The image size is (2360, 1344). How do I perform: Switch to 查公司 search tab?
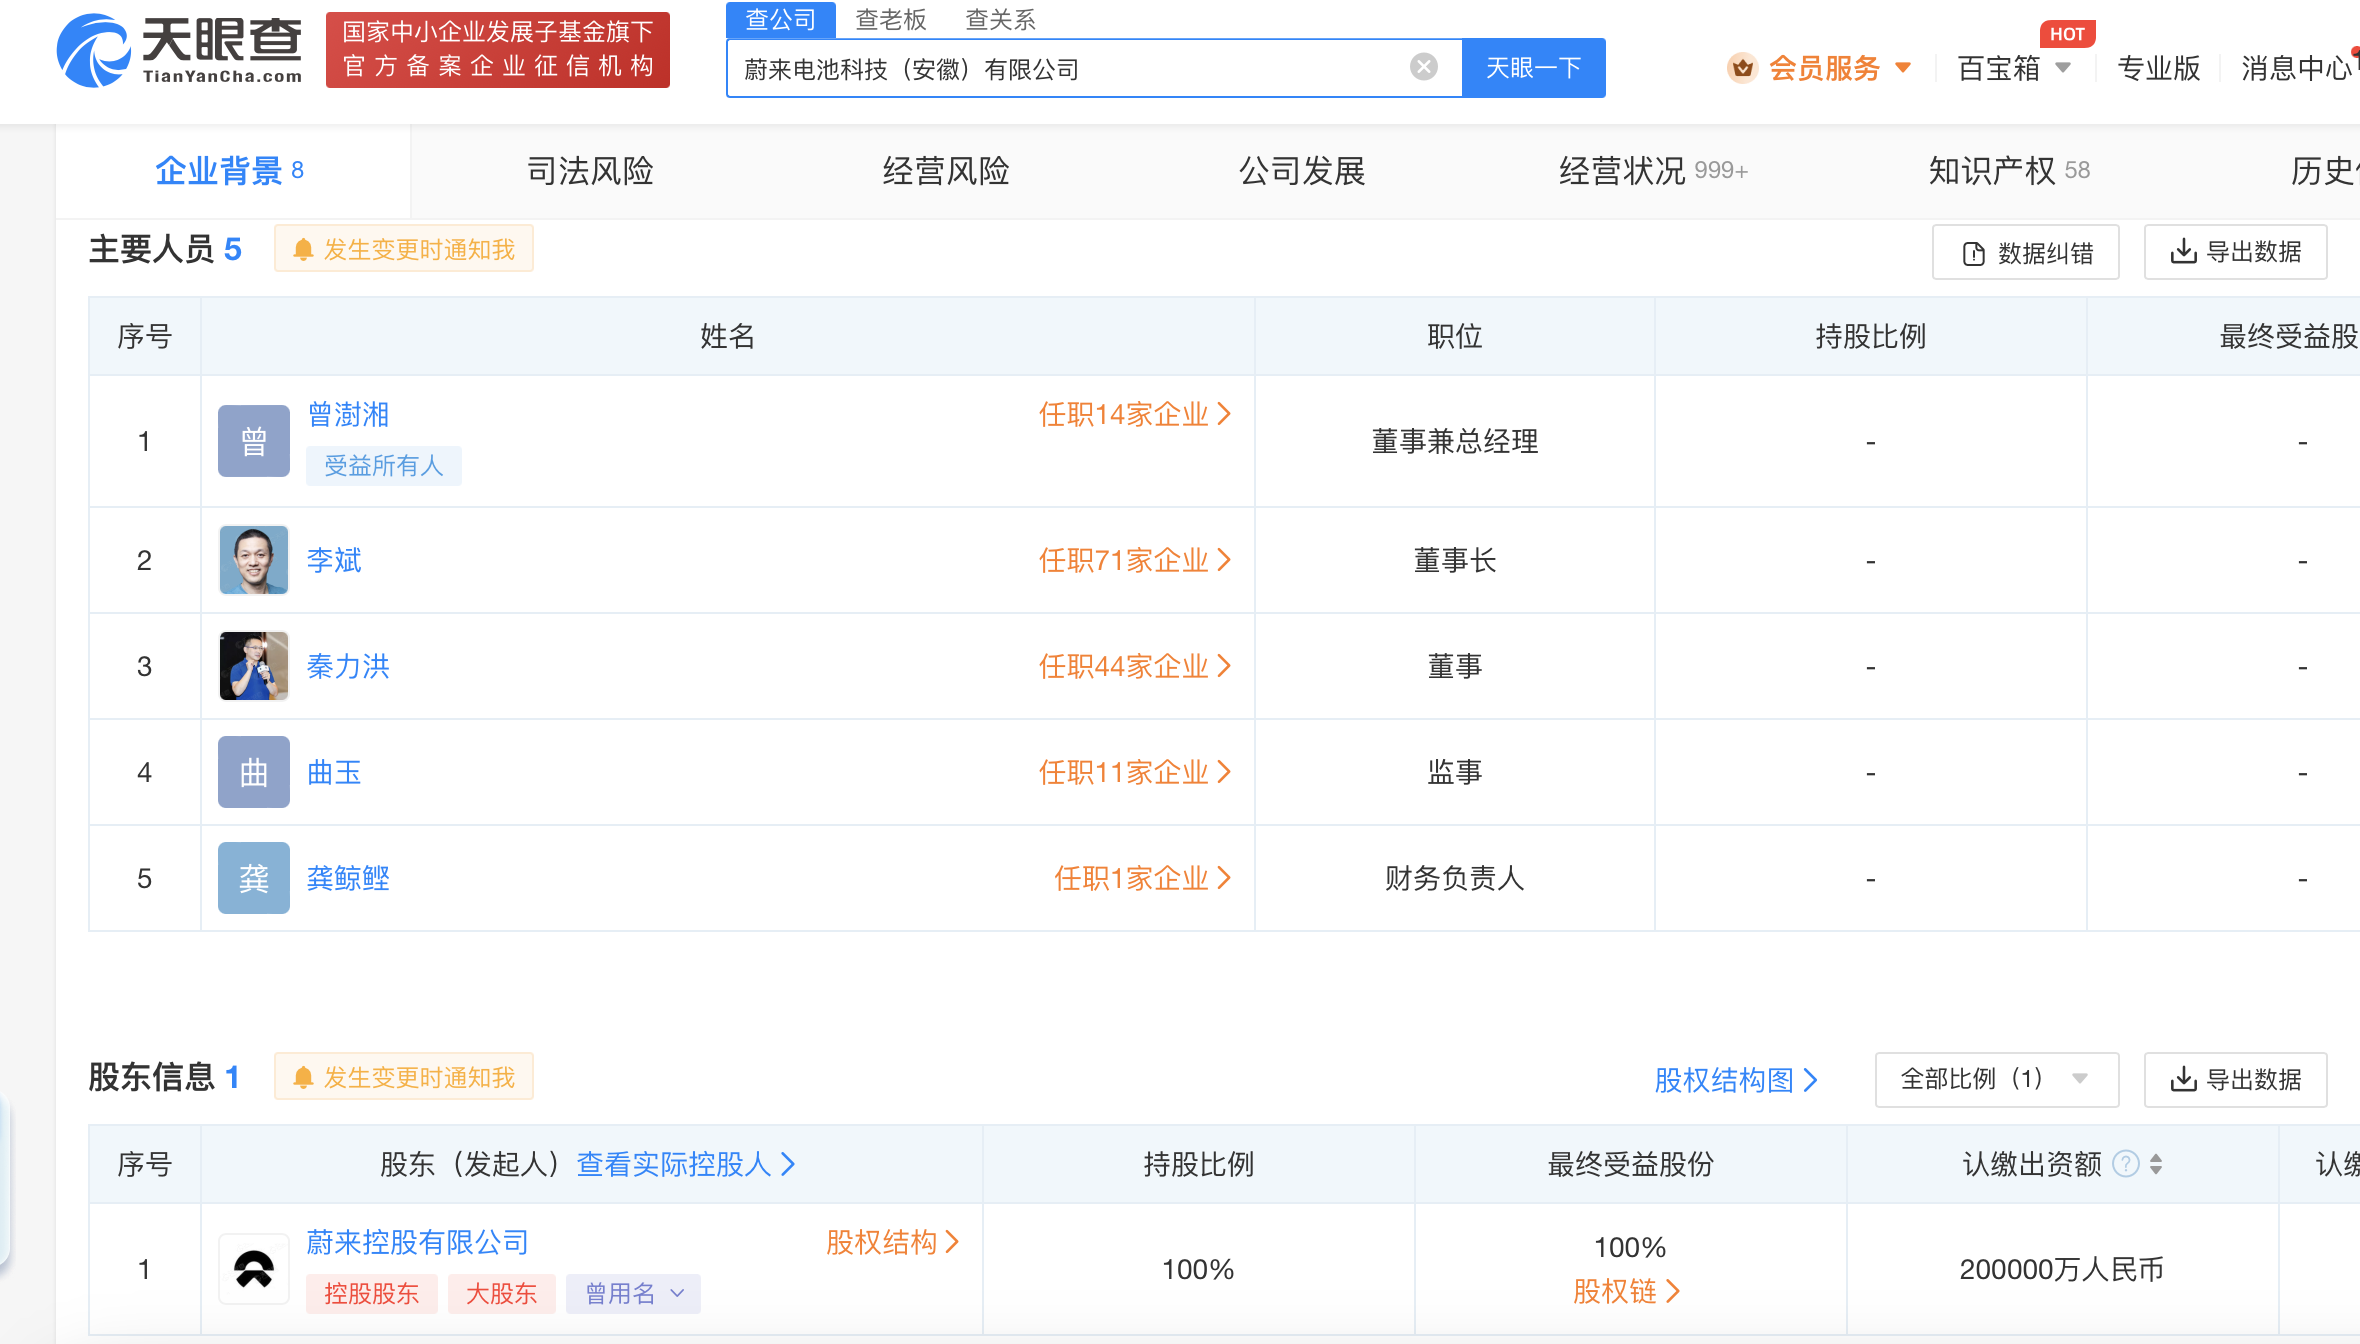point(780,19)
